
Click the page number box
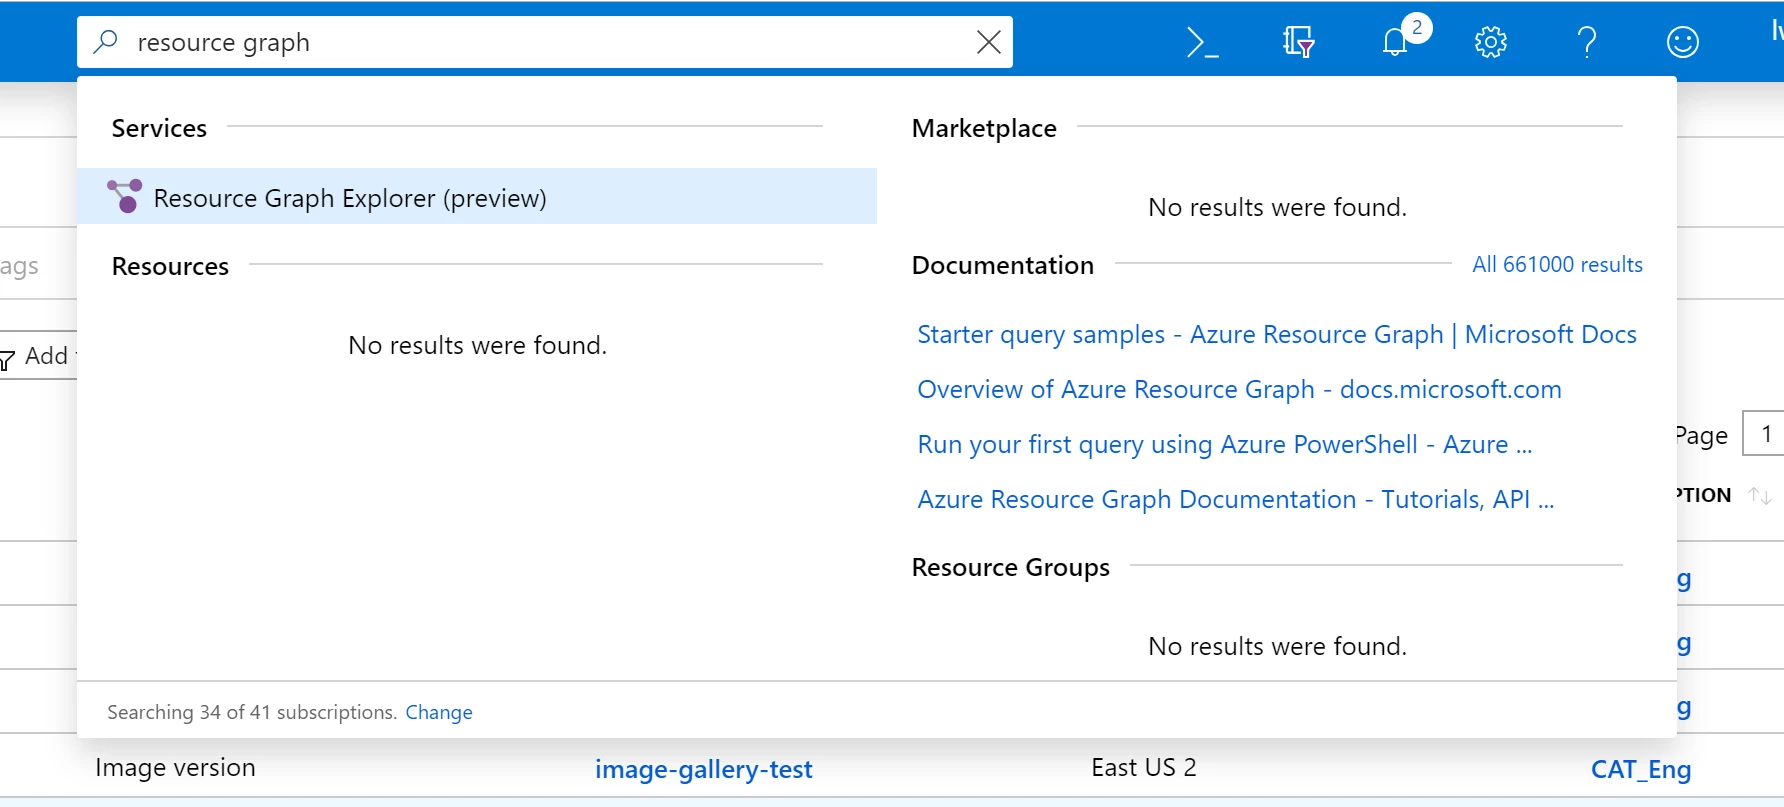(x=1764, y=434)
